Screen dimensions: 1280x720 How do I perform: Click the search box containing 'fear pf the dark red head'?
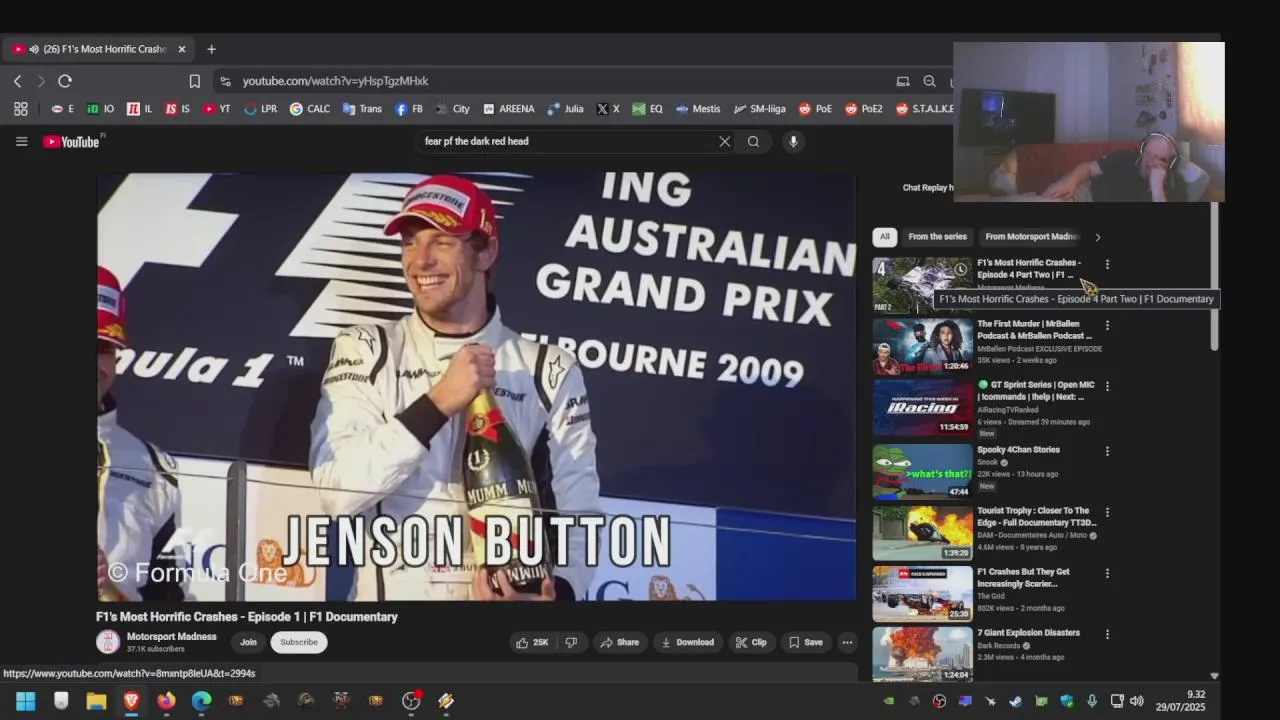click(x=570, y=141)
